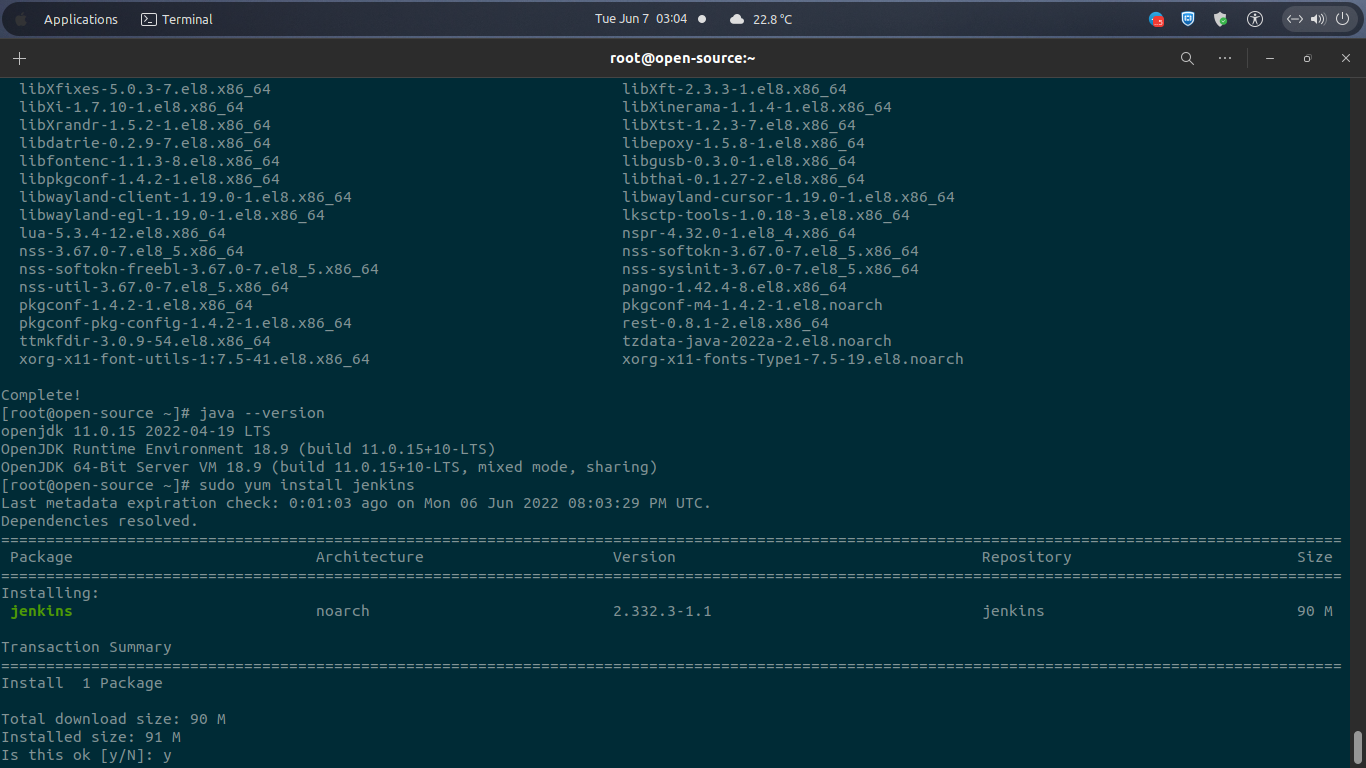Screen dimensions: 1366x768
Task: Click the tzdata-java-2022a-2.el8.noarch entry
Action: [x=757, y=341]
